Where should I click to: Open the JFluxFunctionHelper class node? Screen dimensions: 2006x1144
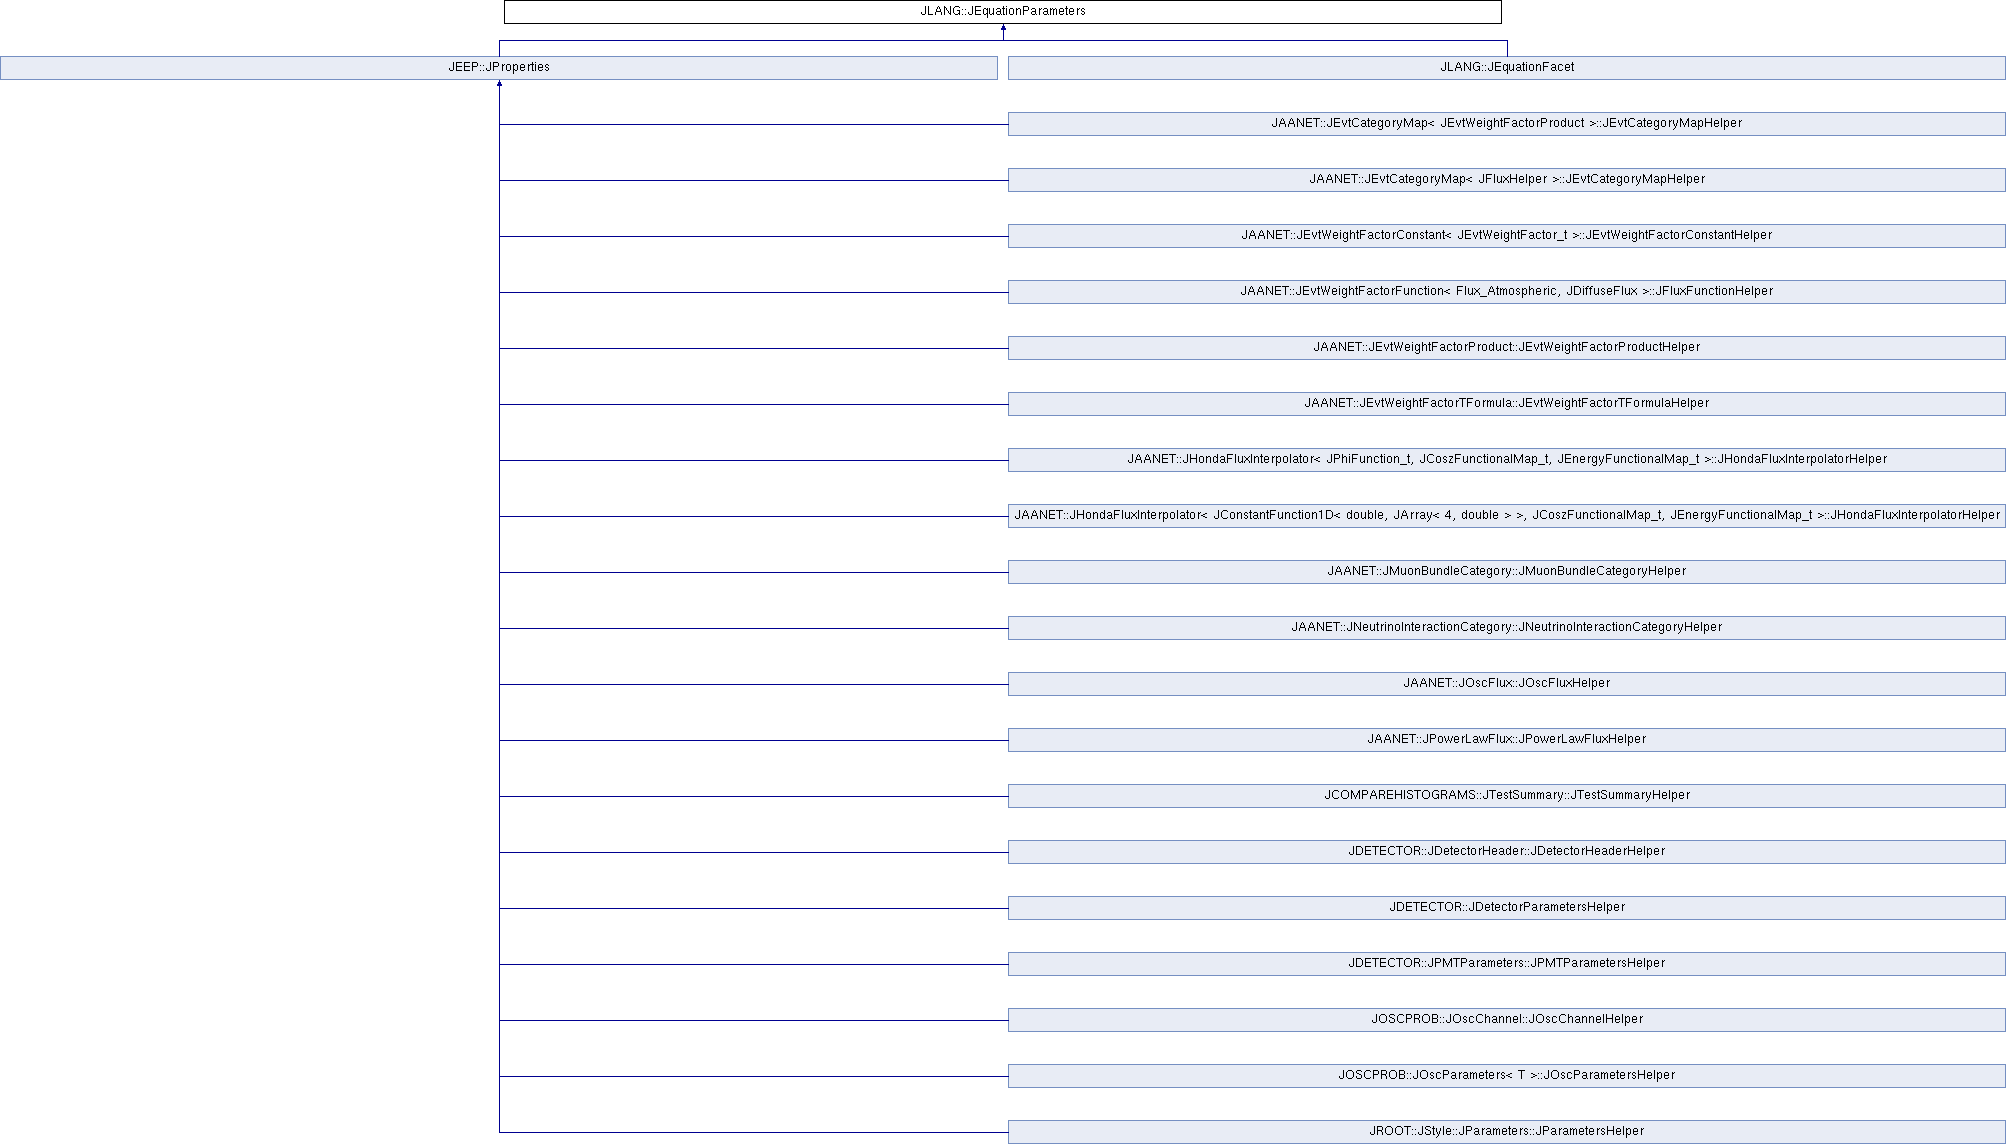(x=1506, y=291)
